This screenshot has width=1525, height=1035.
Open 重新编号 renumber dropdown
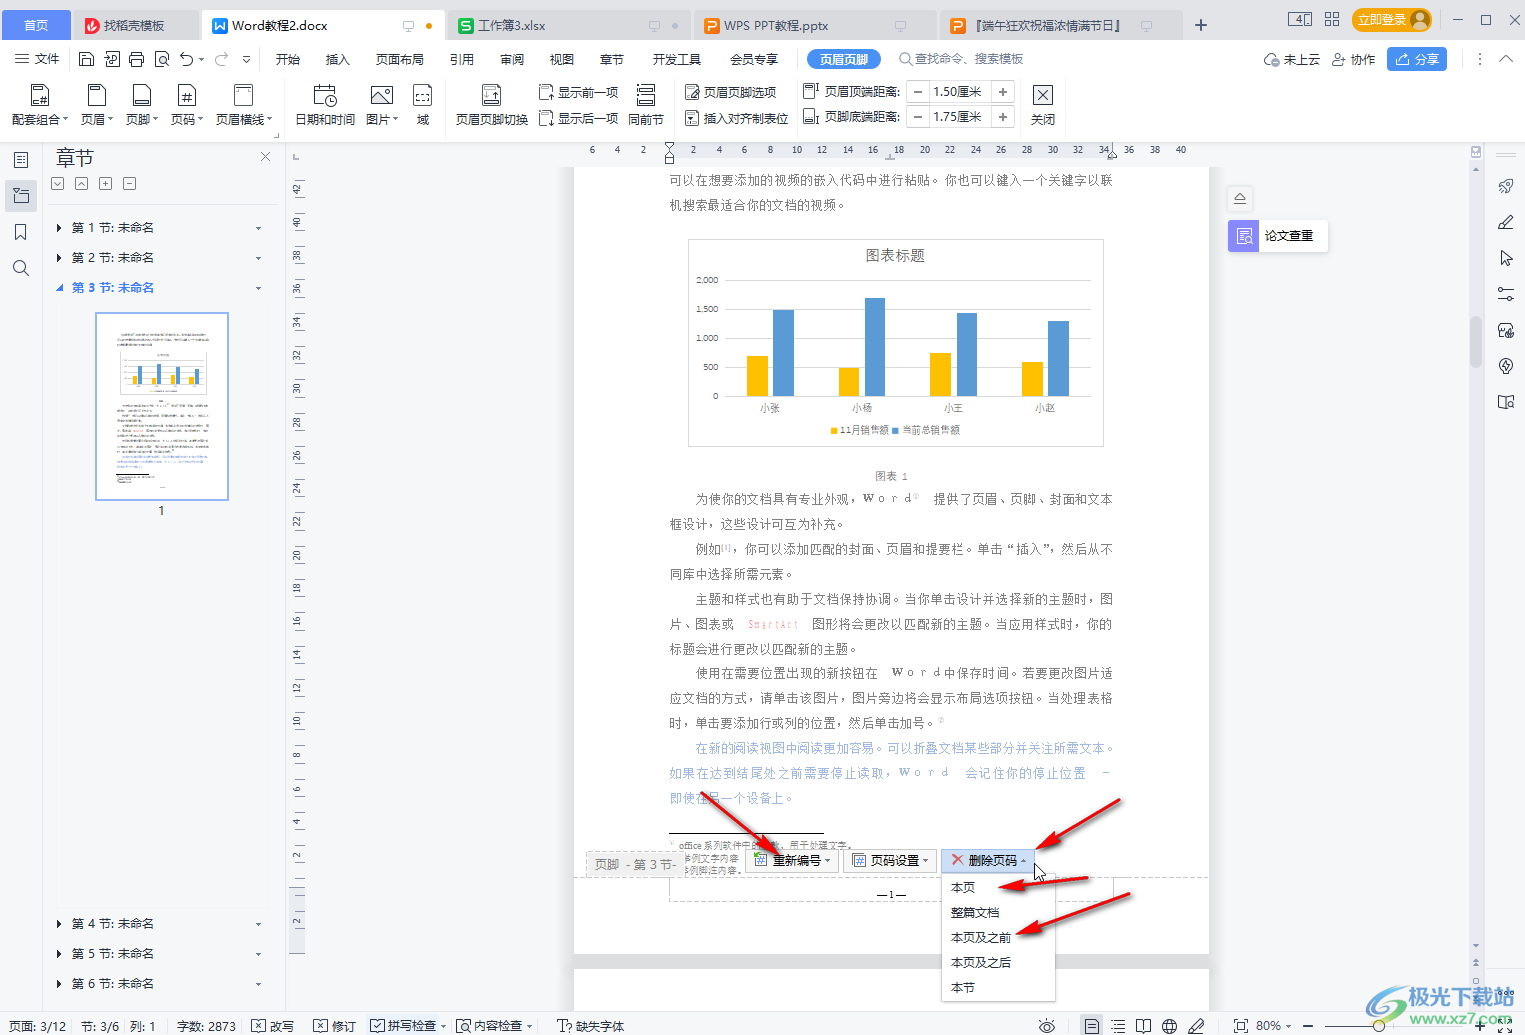click(x=792, y=860)
